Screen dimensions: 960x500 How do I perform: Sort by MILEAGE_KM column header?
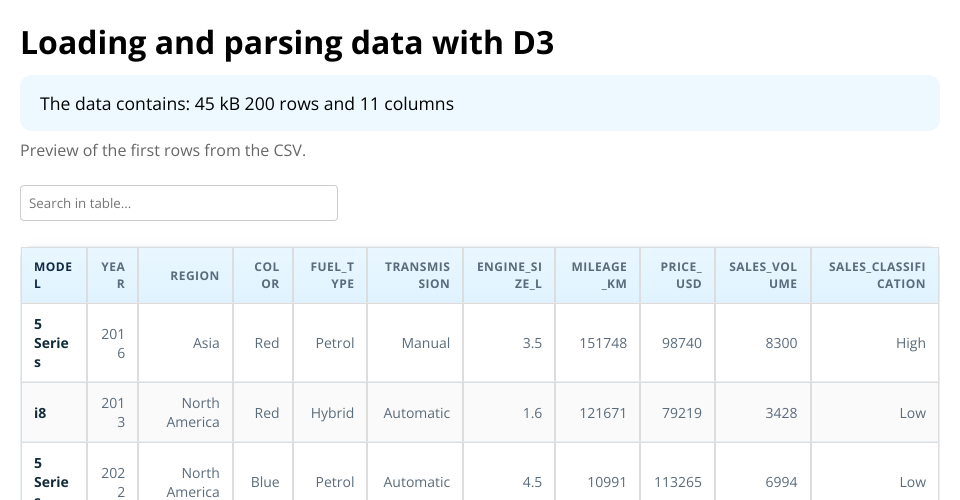[599, 275]
